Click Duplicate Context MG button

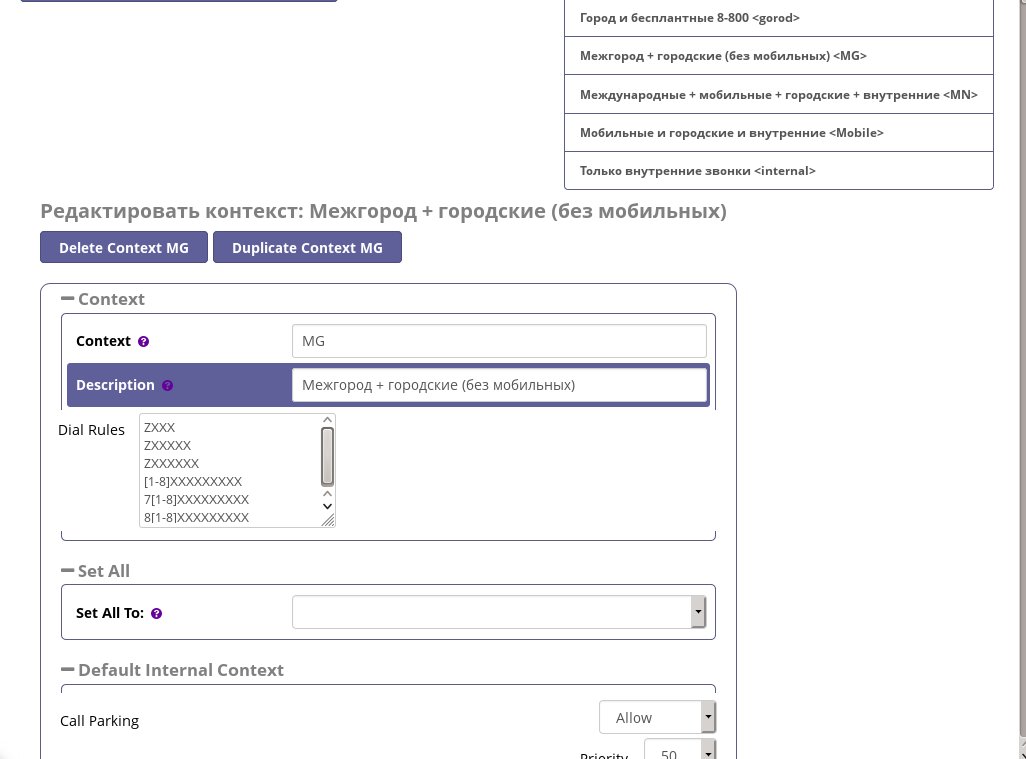tap(307, 248)
